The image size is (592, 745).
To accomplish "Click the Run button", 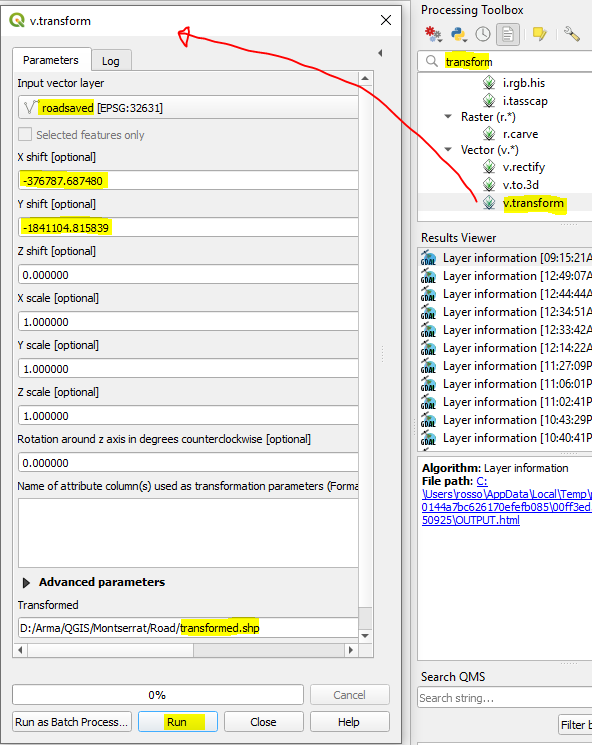I will pos(178,722).
